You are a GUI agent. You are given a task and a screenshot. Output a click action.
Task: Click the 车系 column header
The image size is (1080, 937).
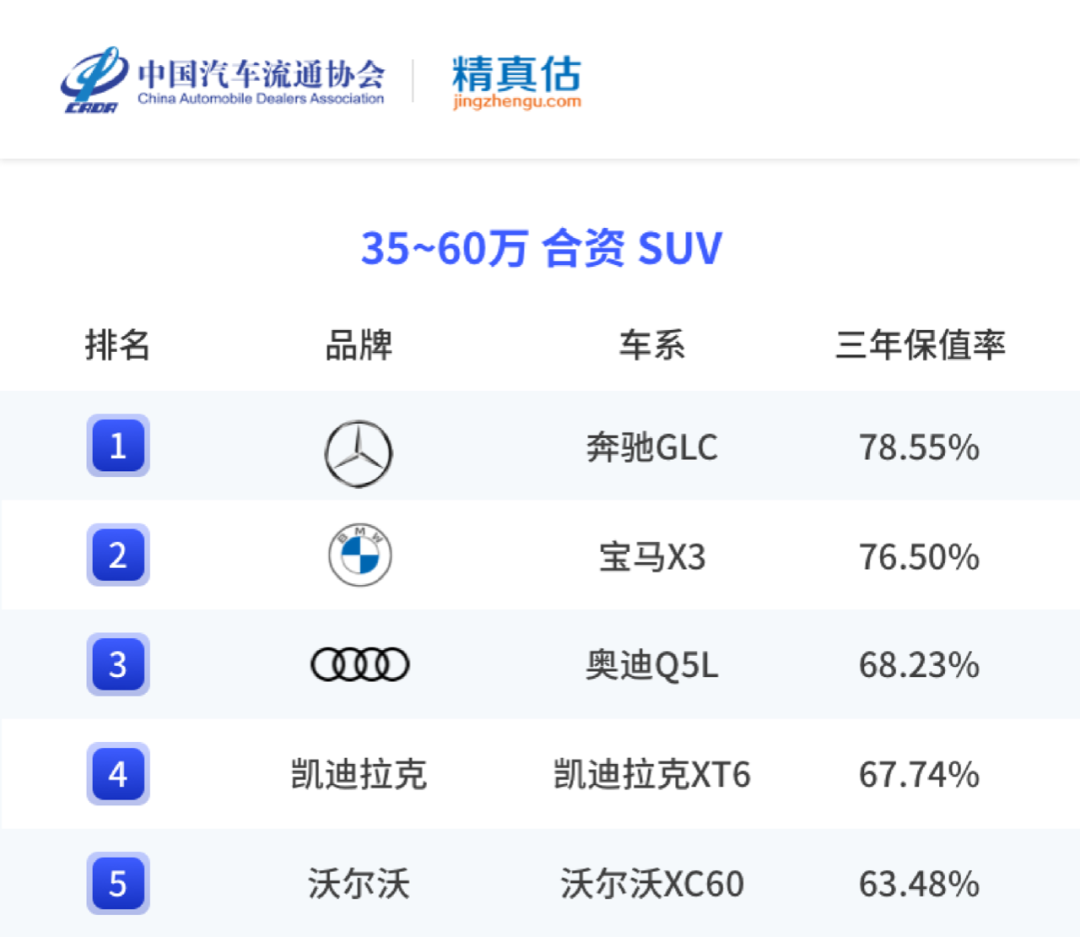pyautogui.click(x=652, y=345)
